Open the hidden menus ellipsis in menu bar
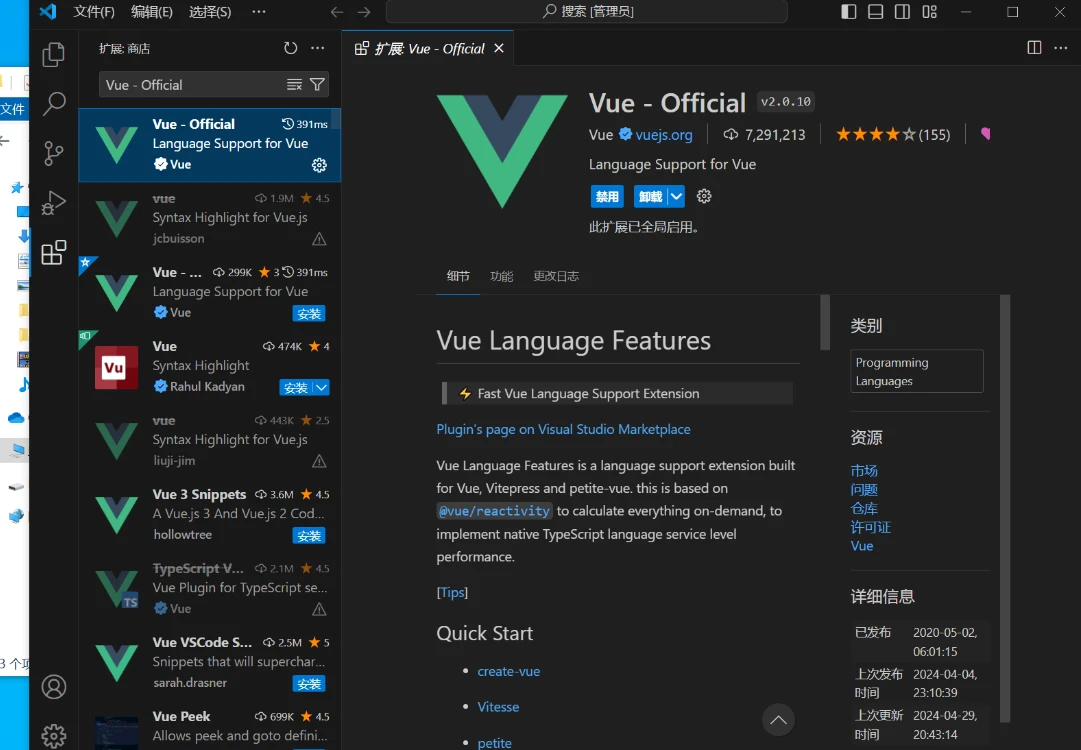1081x750 pixels. [x=259, y=12]
